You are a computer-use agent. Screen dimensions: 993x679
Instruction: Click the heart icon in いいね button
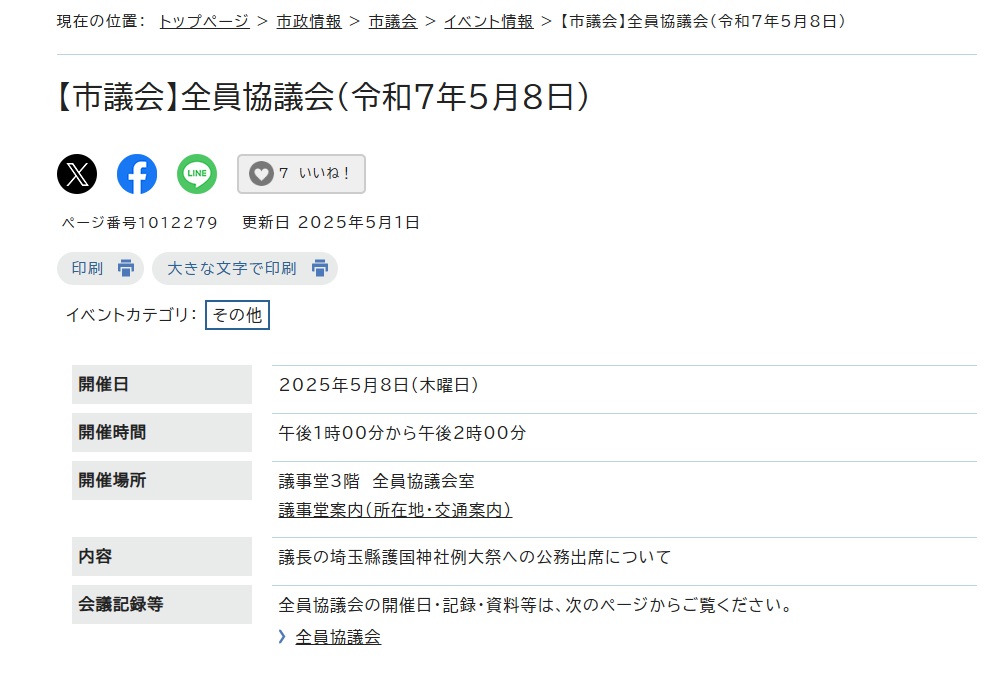coord(261,174)
